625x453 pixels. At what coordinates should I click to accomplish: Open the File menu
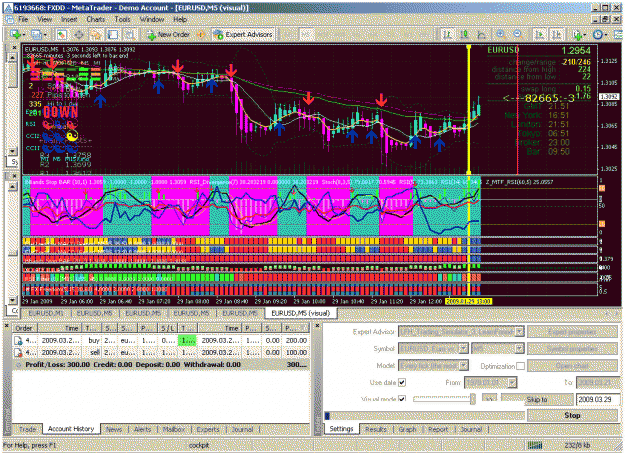click(x=23, y=19)
